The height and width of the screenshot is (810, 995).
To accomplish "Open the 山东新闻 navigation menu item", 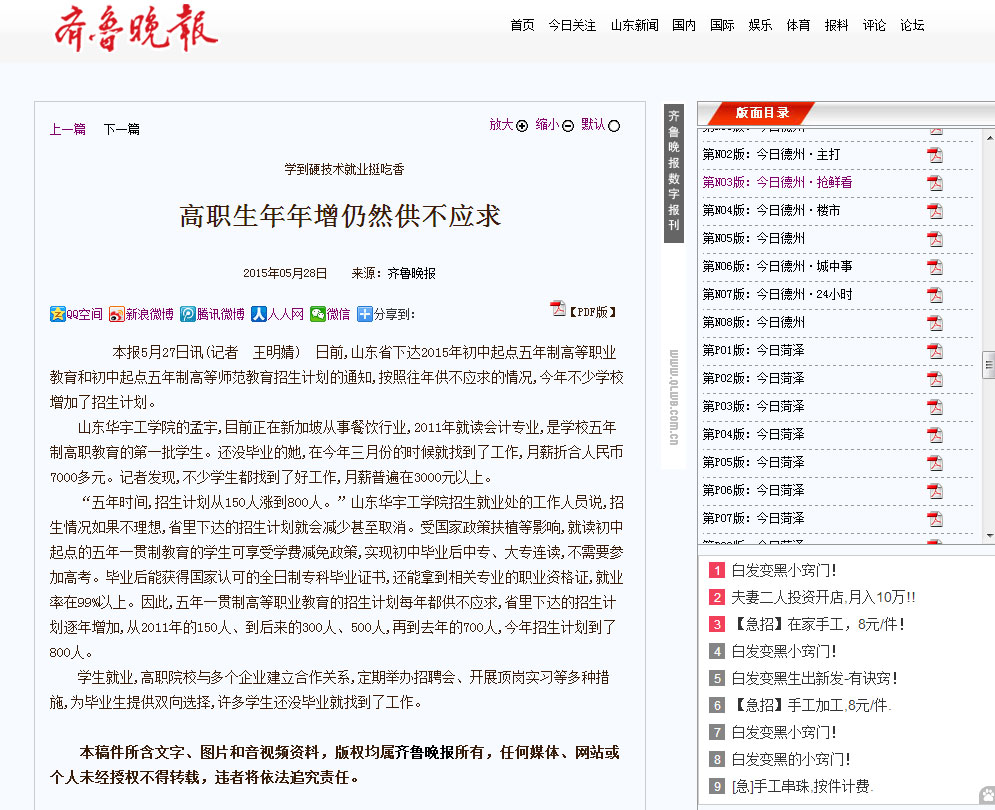I will [634, 25].
